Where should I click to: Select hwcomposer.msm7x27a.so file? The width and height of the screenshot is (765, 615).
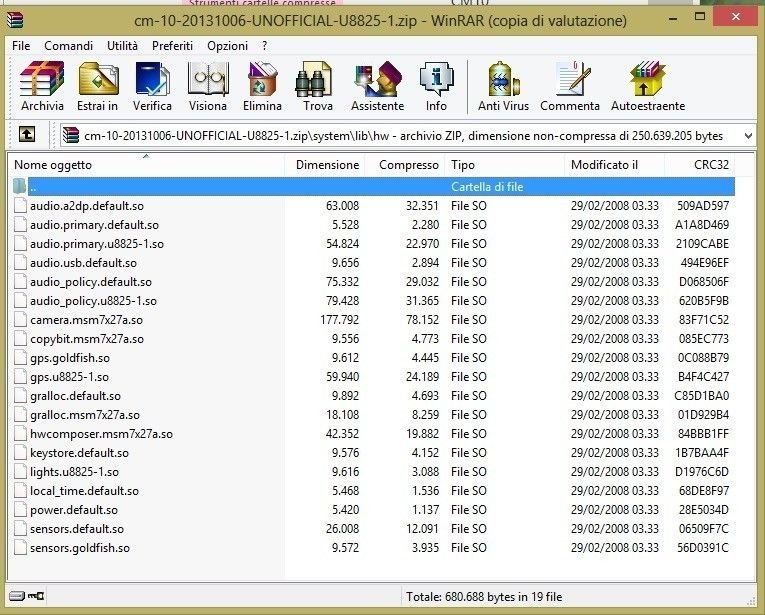click(x=101, y=434)
